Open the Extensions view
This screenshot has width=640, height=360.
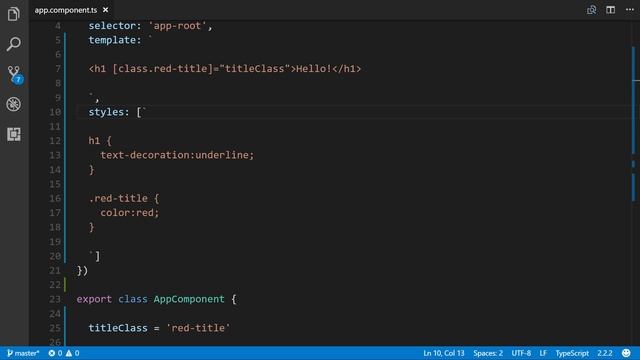pyautogui.click(x=13, y=134)
